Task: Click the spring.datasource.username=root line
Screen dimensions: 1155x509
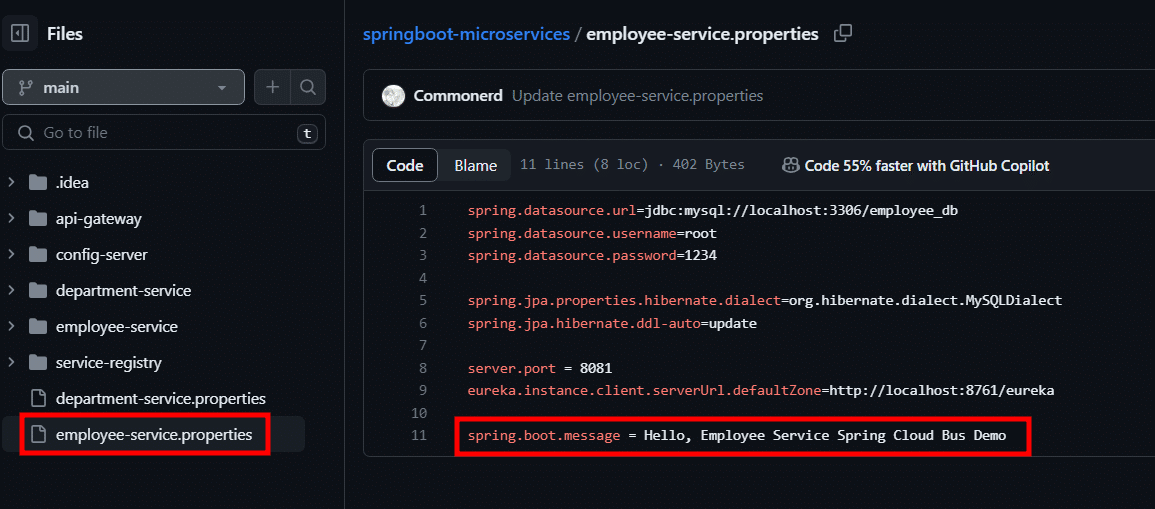Action: coord(591,234)
